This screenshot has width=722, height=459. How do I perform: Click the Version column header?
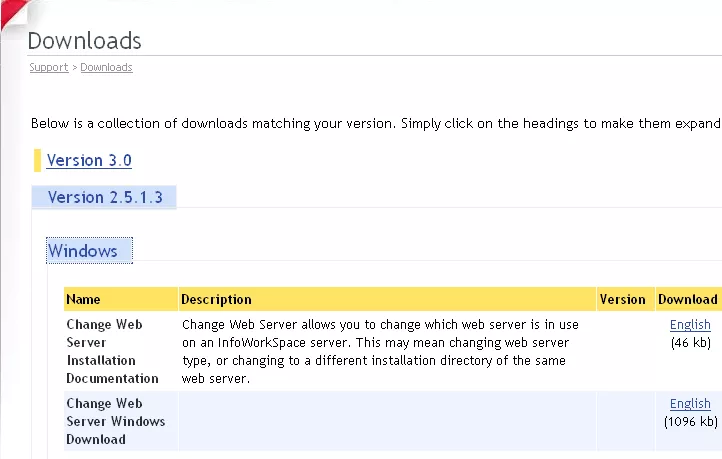622,299
